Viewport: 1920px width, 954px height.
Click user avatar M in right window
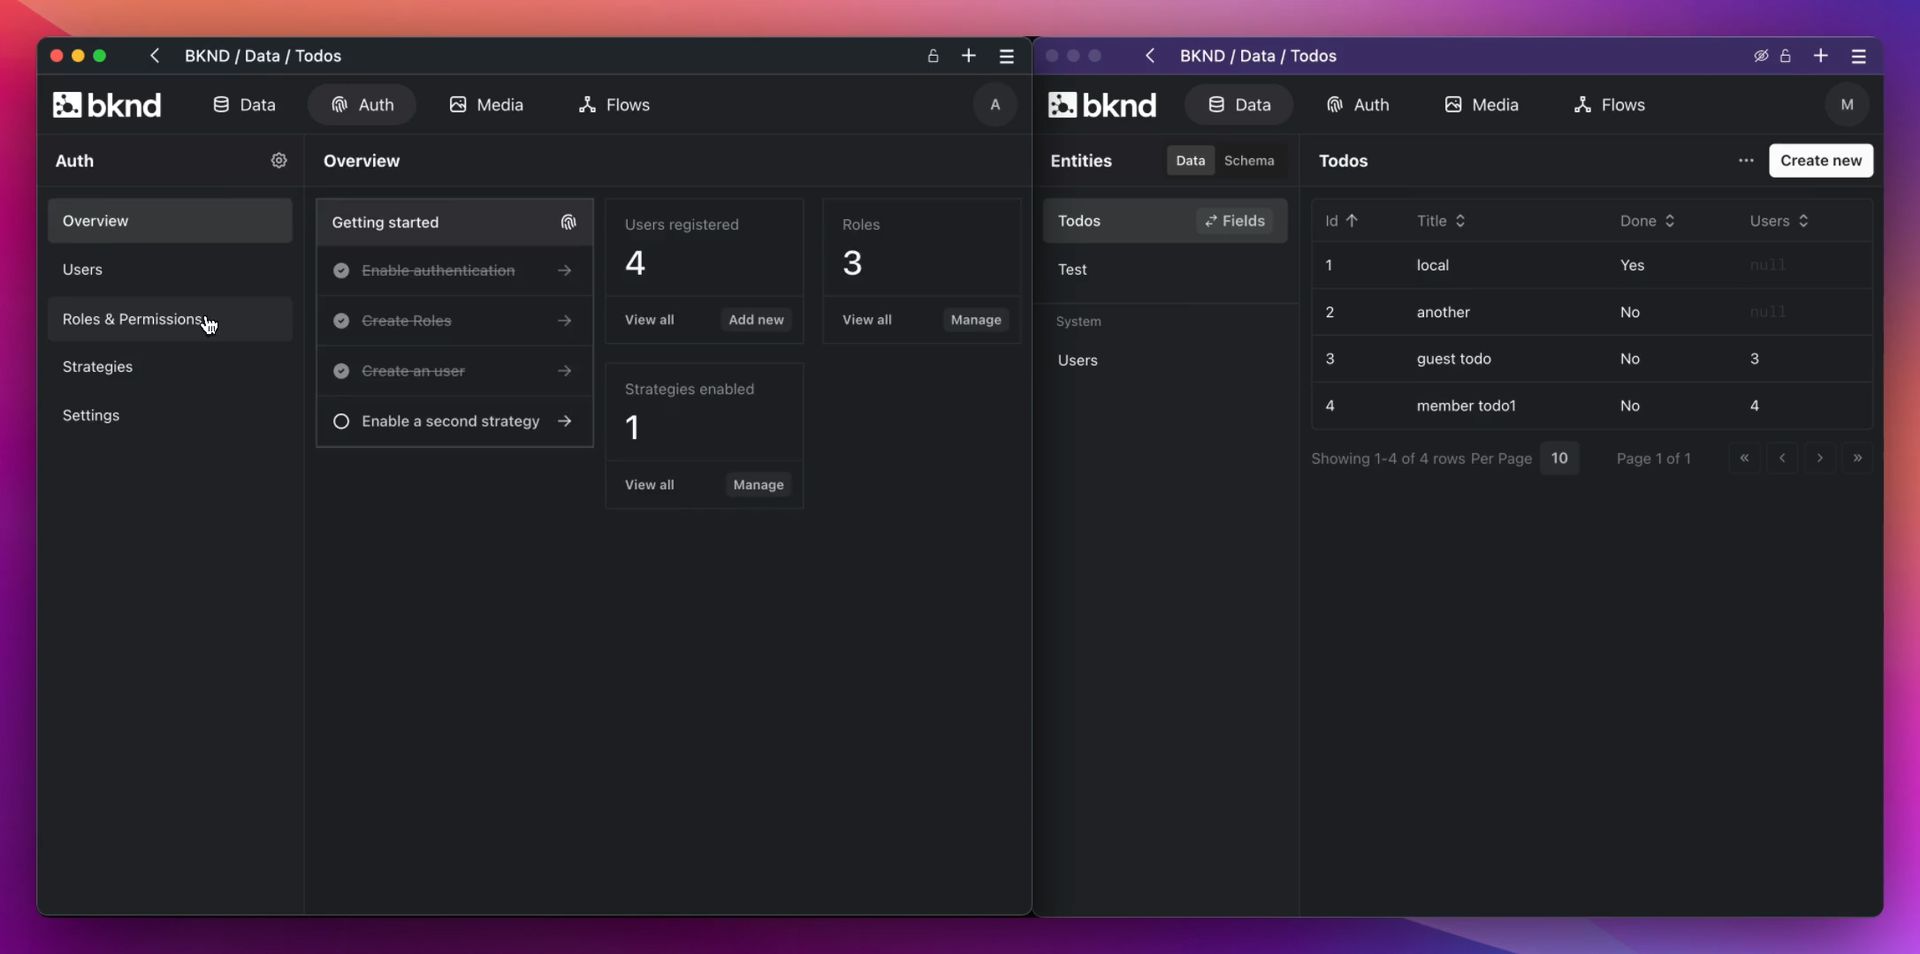[1847, 105]
